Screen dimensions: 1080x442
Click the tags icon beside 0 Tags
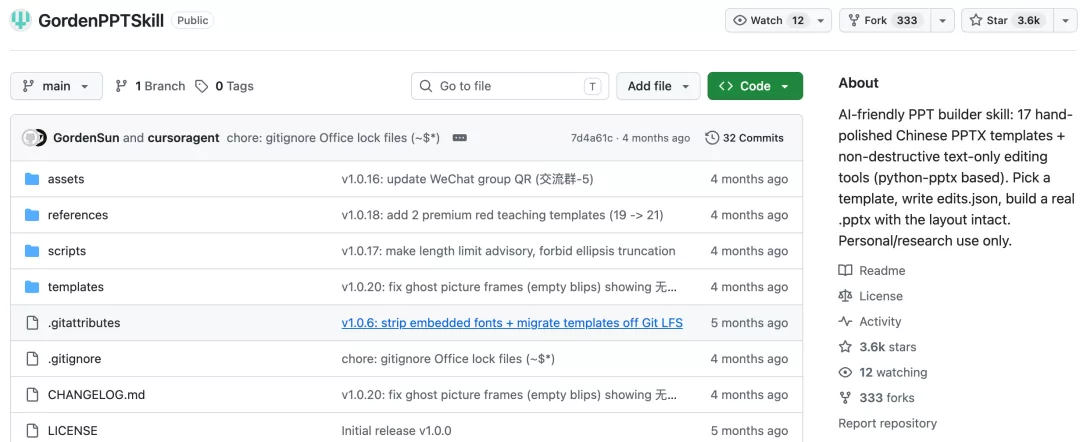[201, 86]
